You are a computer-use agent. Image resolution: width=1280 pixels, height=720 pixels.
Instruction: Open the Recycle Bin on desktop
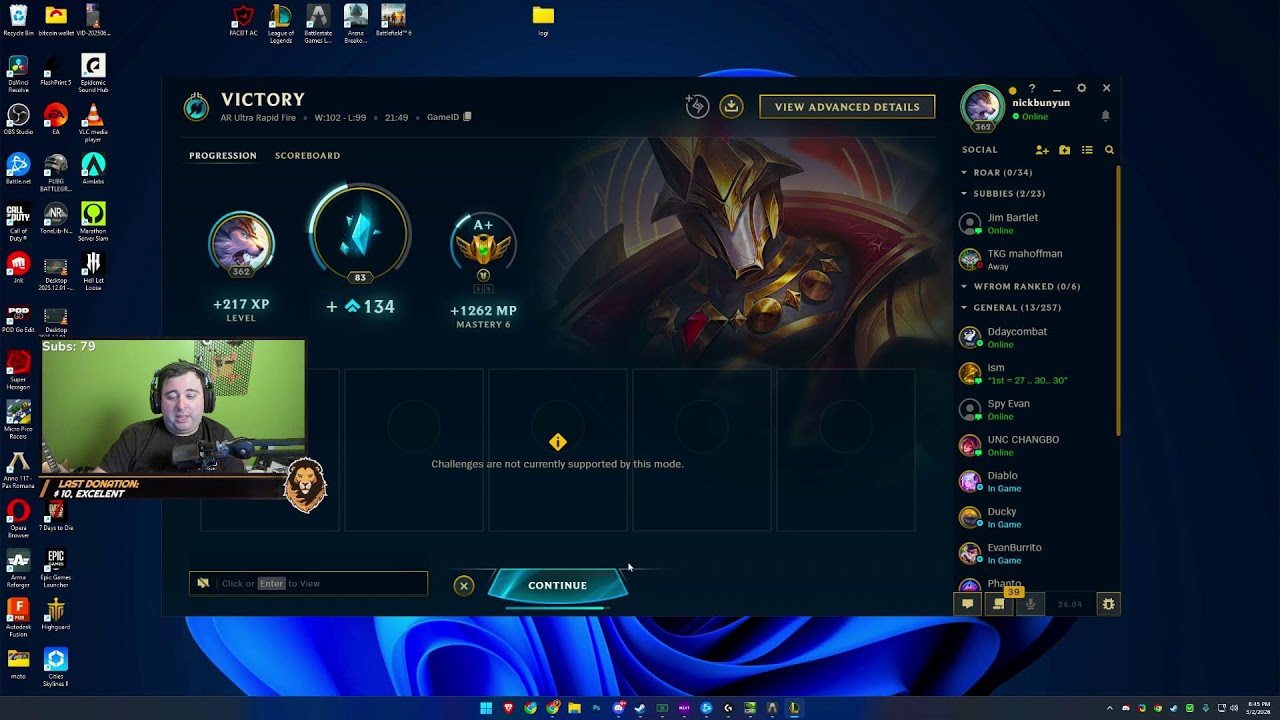click(18, 20)
